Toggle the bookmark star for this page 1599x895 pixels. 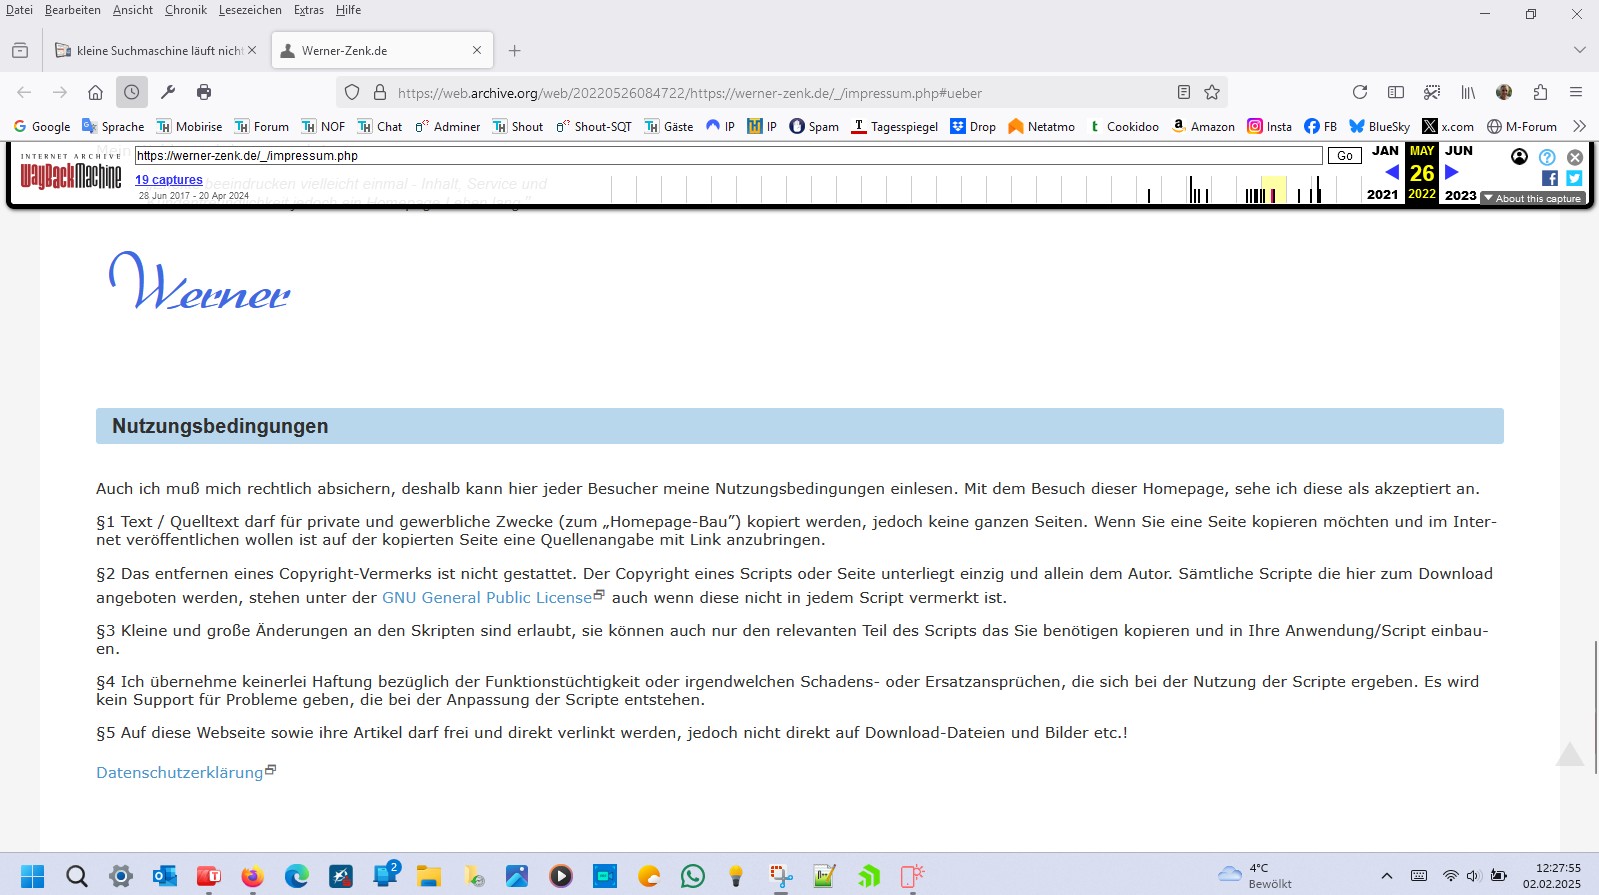(1212, 92)
